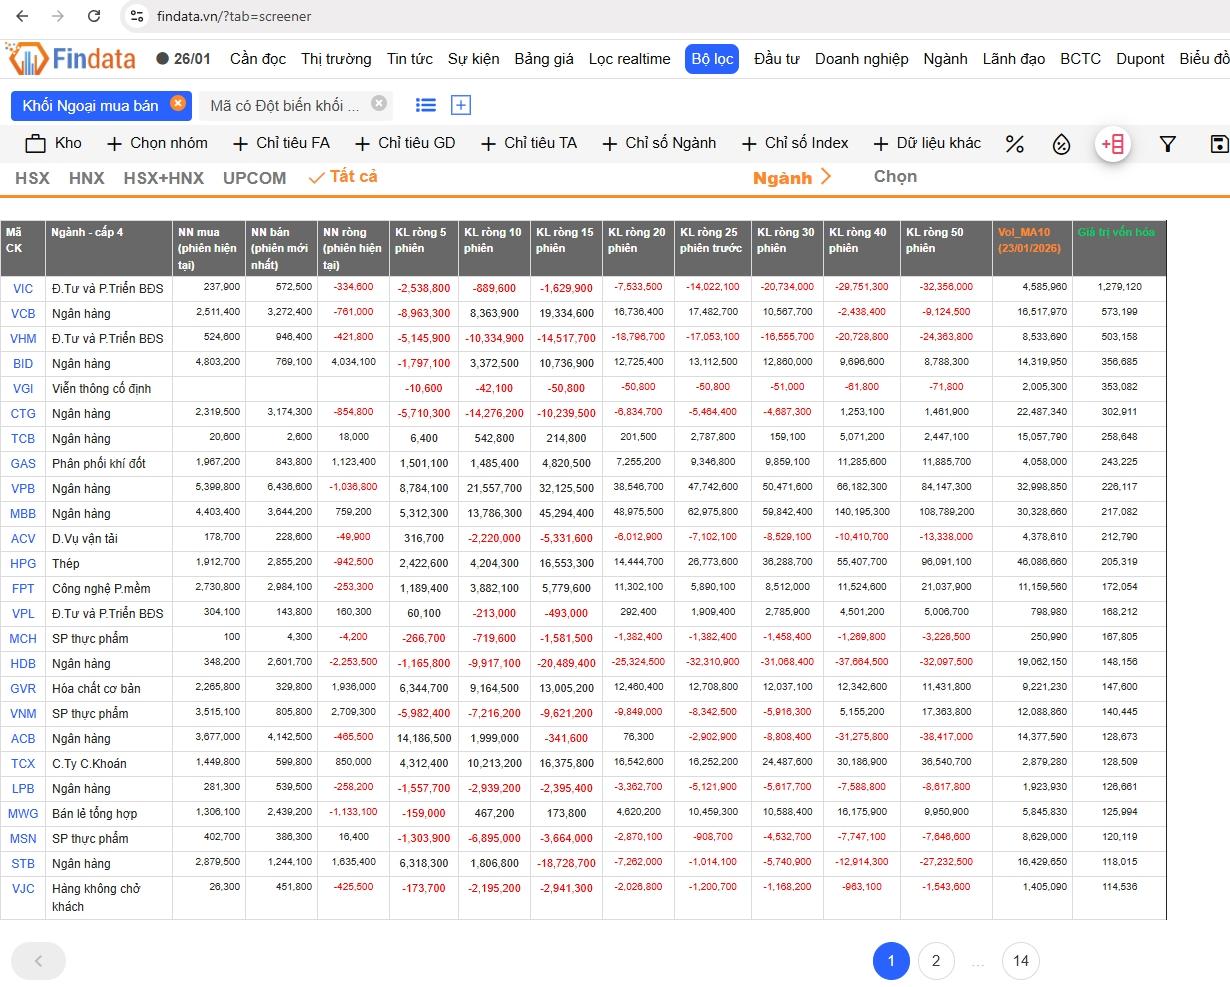1230x987 pixels.
Task: Expand the Chỉ tiêu FA options
Action: point(281,143)
